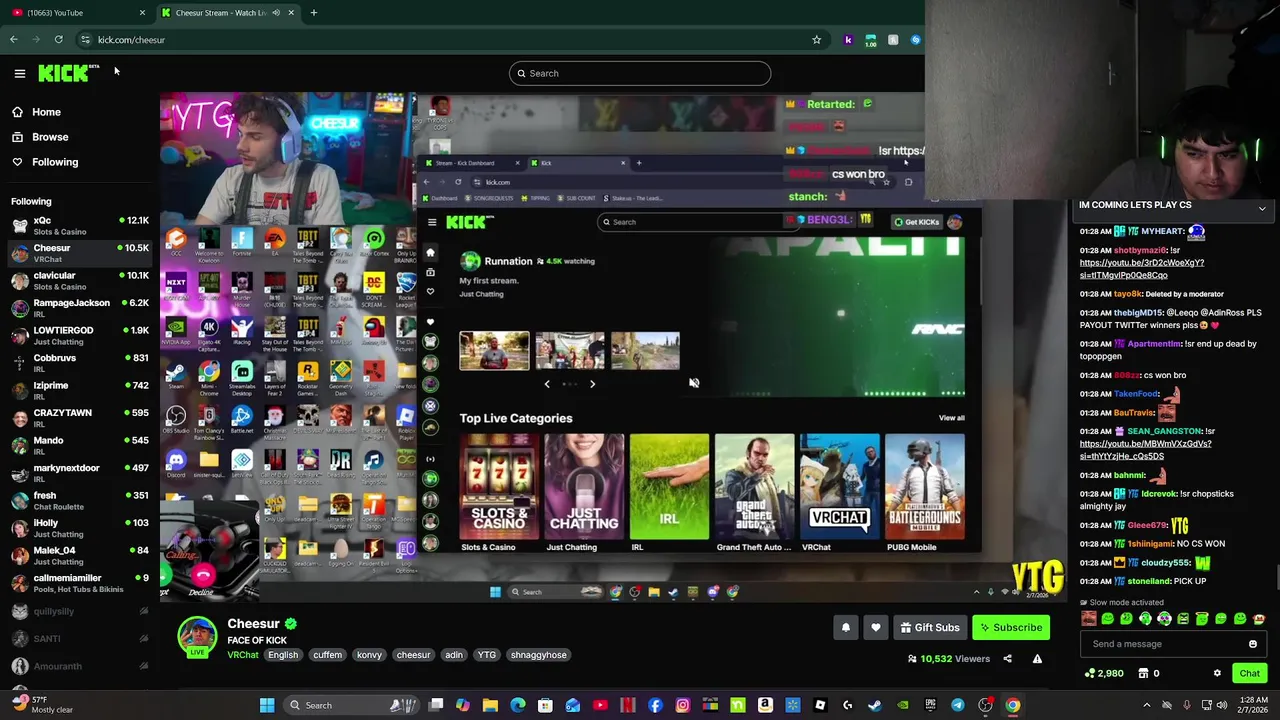
Task: Open the purple K browser extension
Action: pos(848,40)
